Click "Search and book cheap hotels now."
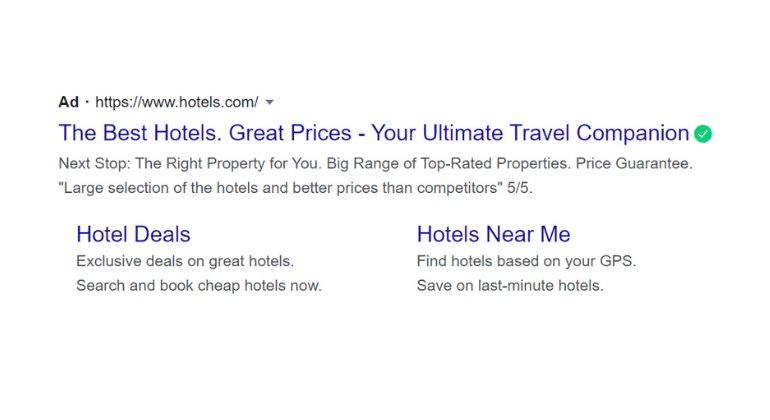The image size is (770, 420). point(199,285)
